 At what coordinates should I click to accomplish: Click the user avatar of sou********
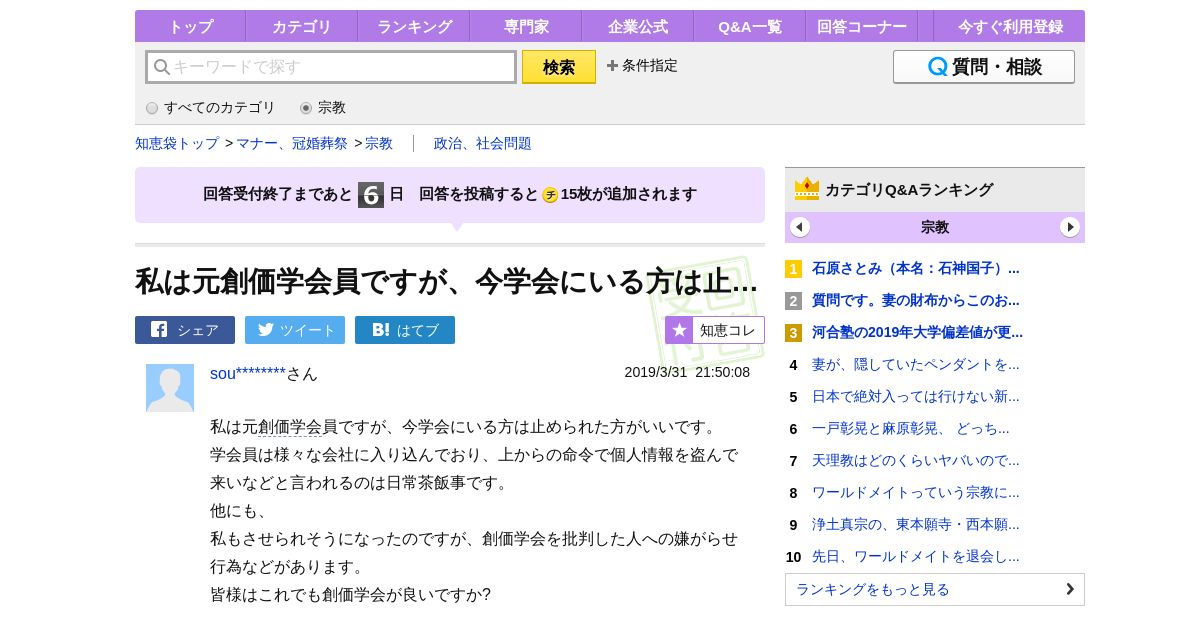pyautogui.click(x=170, y=388)
